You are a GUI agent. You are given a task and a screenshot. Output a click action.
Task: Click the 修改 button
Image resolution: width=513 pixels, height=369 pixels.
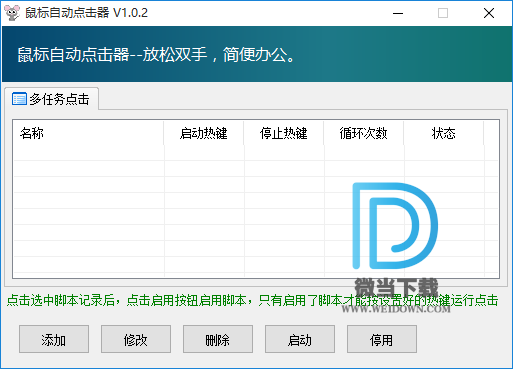click(x=136, y=339)
